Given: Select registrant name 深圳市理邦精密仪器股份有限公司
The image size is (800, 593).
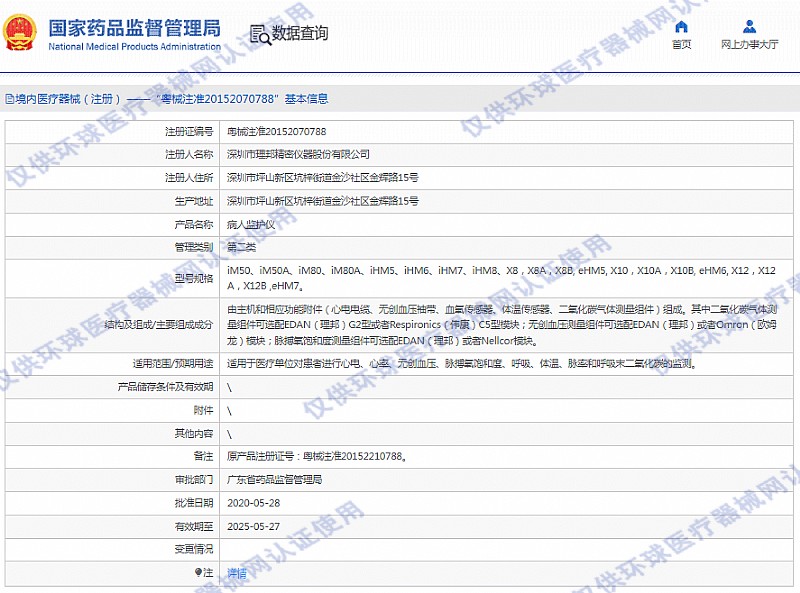Looking at the screenshot, I should pos(298,154).
